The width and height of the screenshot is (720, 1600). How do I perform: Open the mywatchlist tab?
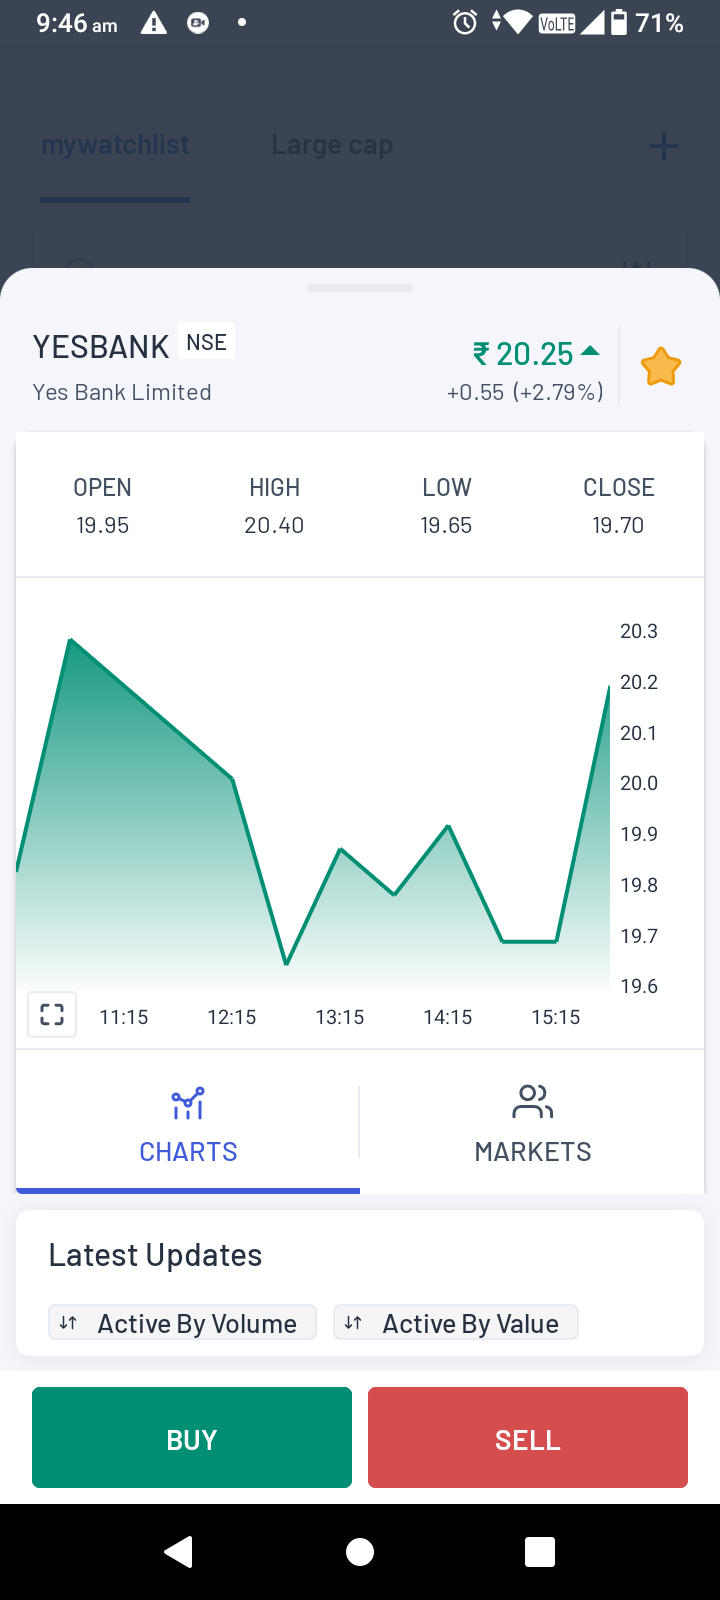(115, 145)
